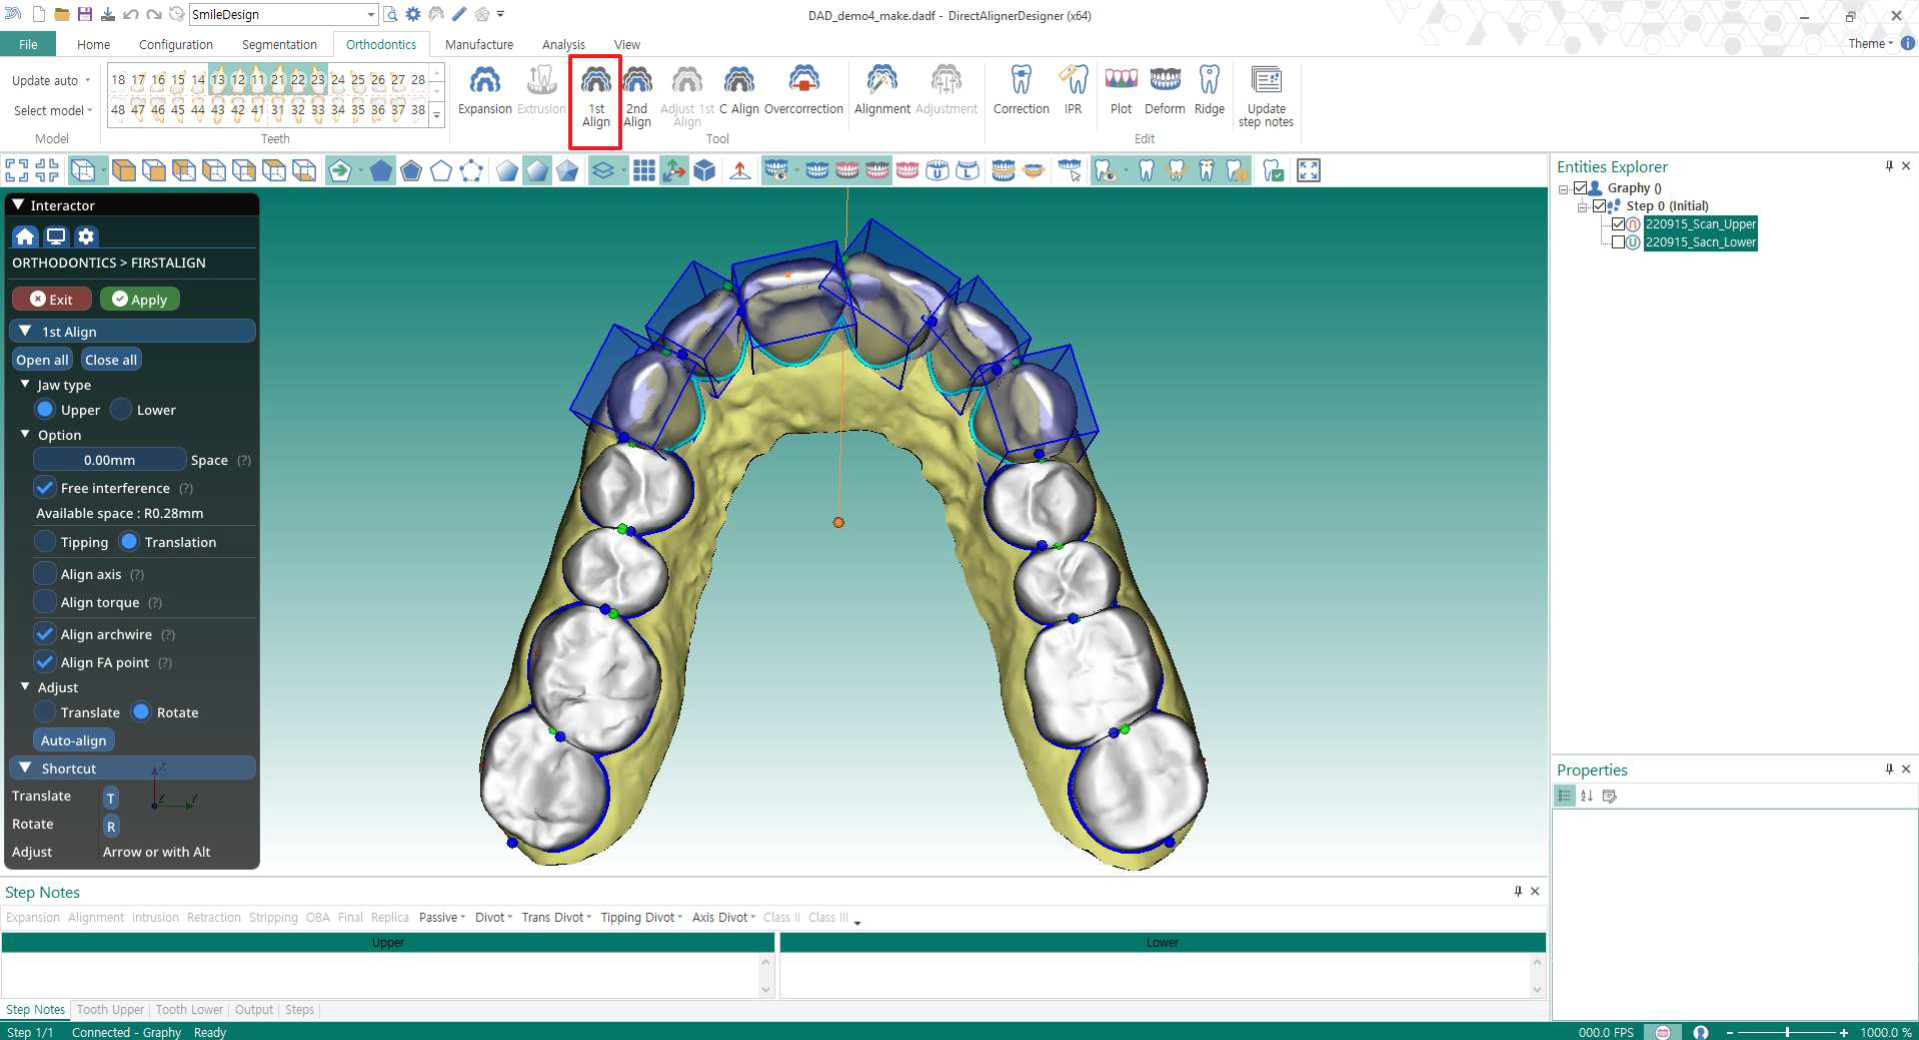Uncheck the Free interference option
This screenshot has width=1919, height=1040.
pos(45,488)
